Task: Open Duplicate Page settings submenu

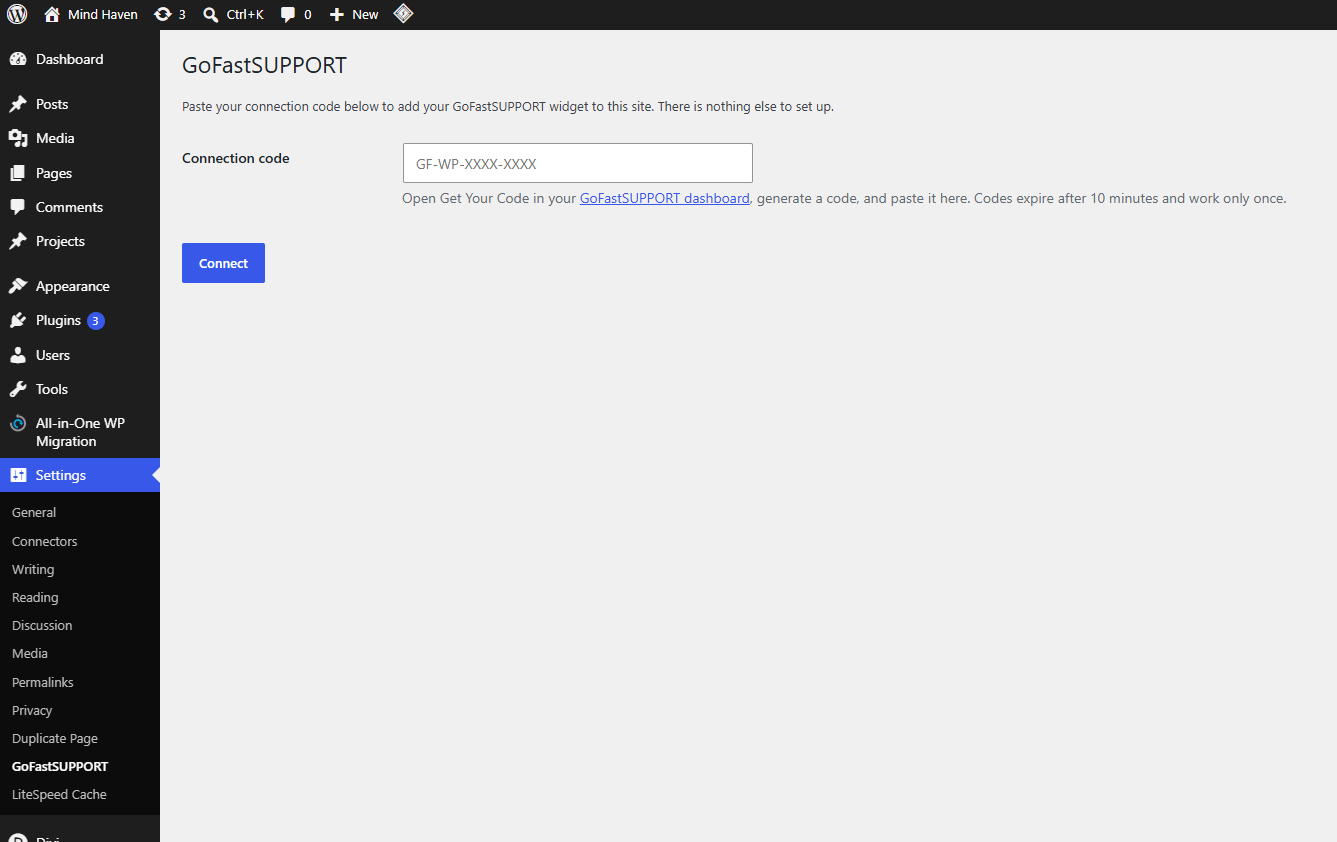Action: pos(55,738)
